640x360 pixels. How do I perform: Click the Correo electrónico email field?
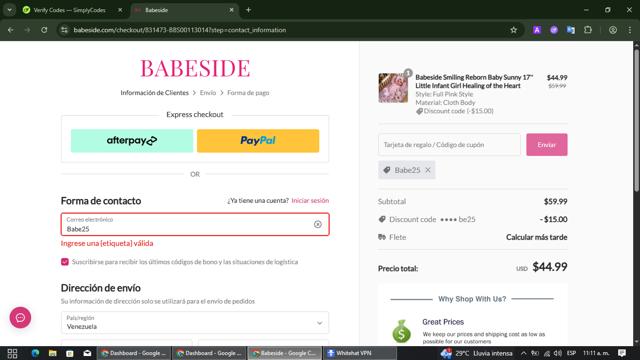pyautogui.click(x=195, y=224)
